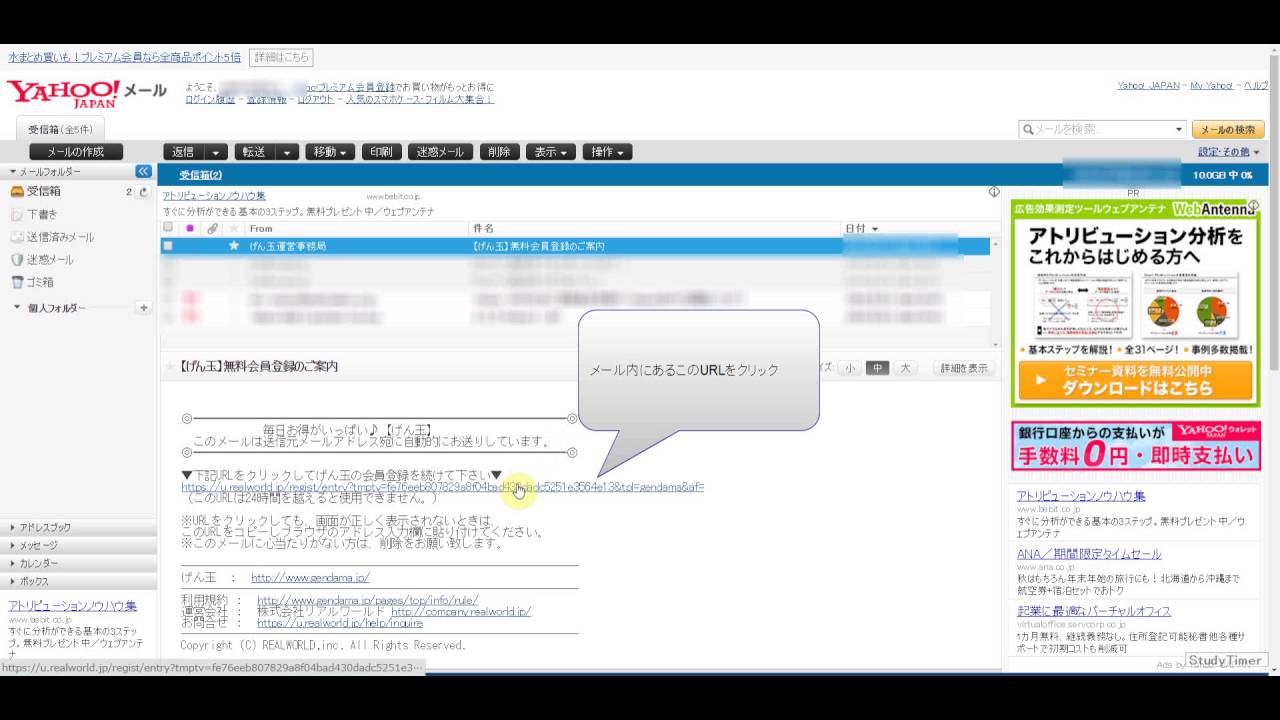Open the 移動 move dropdown
Viewport: 1280px width, 720px height.
[x=330, y=152]
